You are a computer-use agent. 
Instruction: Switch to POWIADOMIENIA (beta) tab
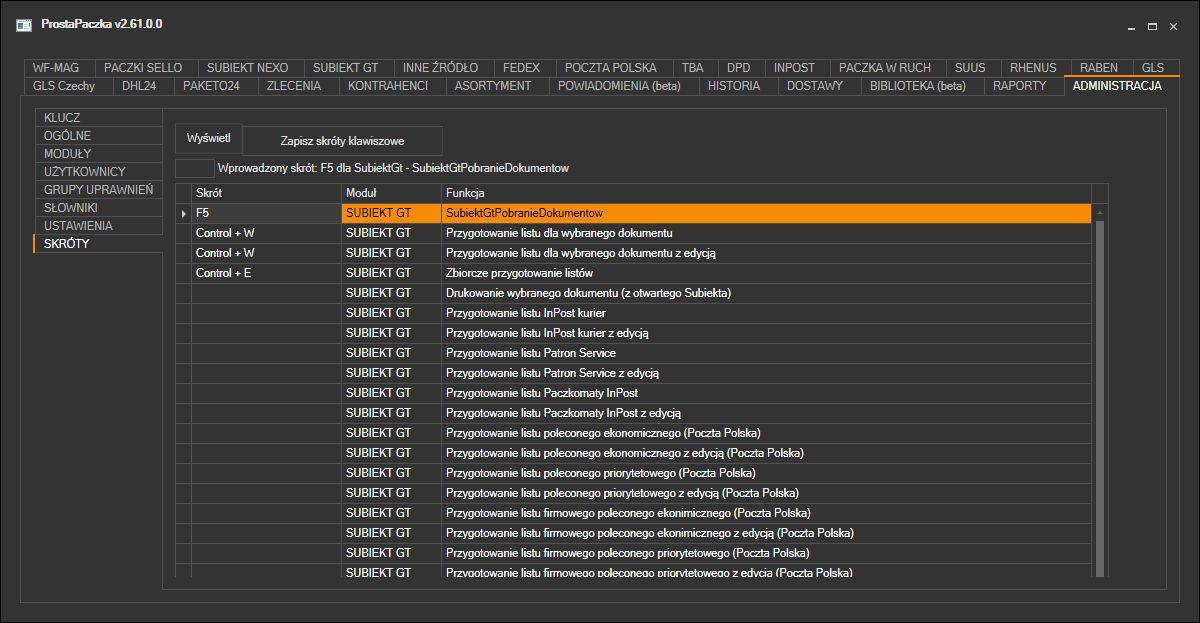[x=619, y=86]
